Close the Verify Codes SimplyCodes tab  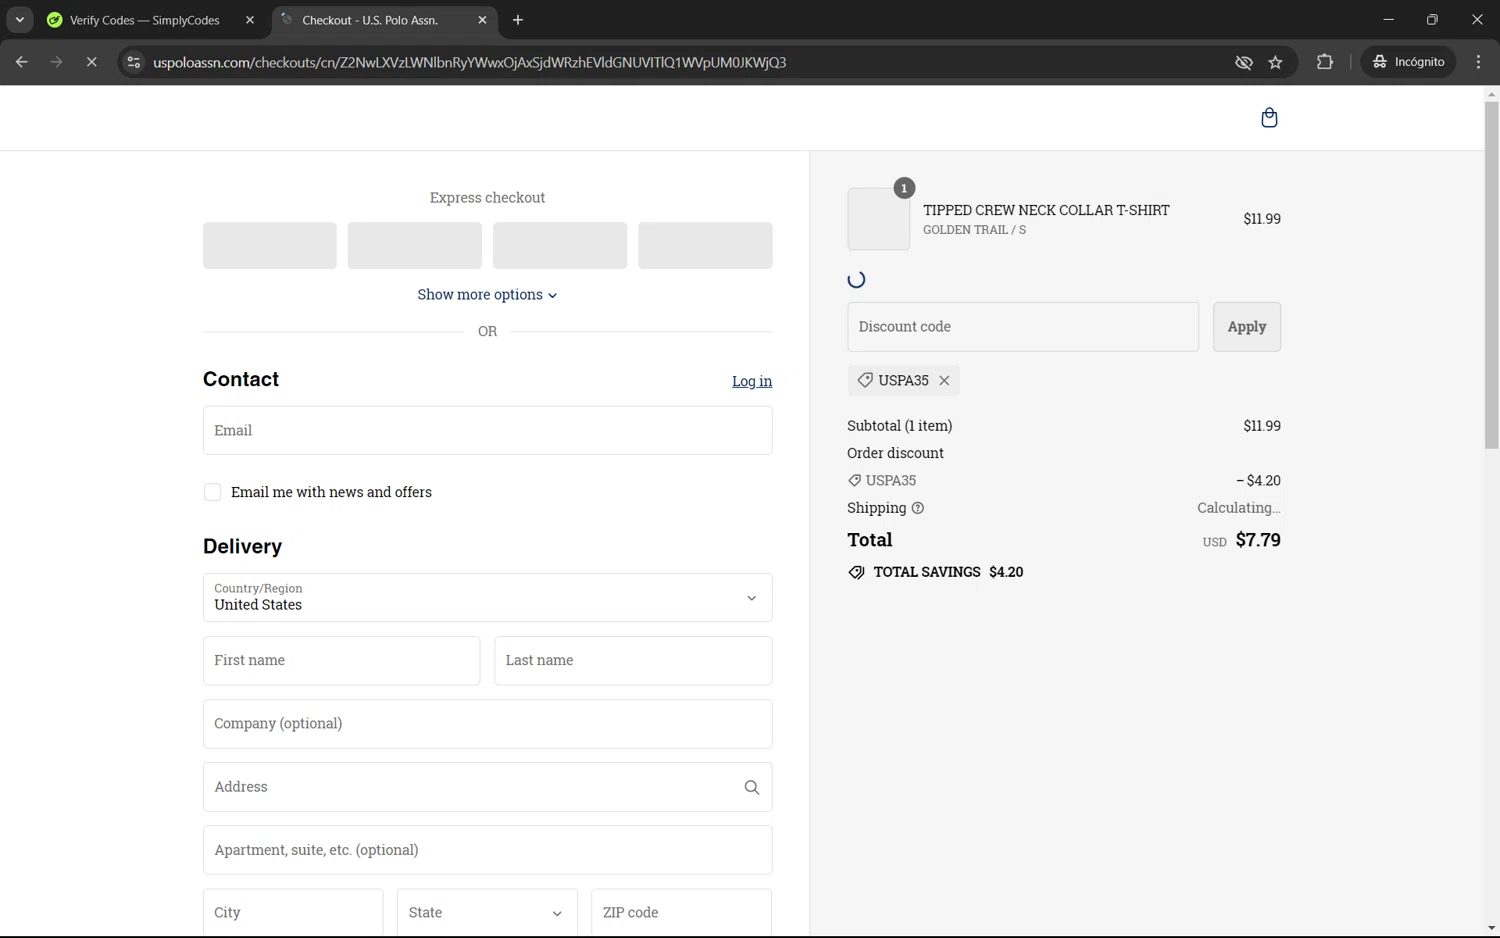point(250,20)
